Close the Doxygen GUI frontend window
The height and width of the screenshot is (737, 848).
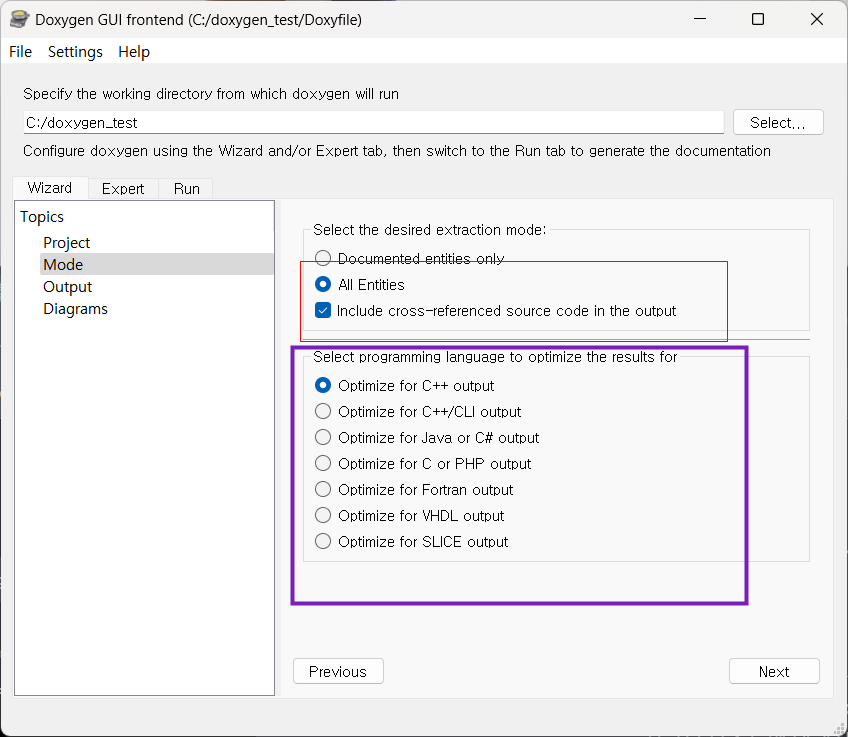pos(816,19)
